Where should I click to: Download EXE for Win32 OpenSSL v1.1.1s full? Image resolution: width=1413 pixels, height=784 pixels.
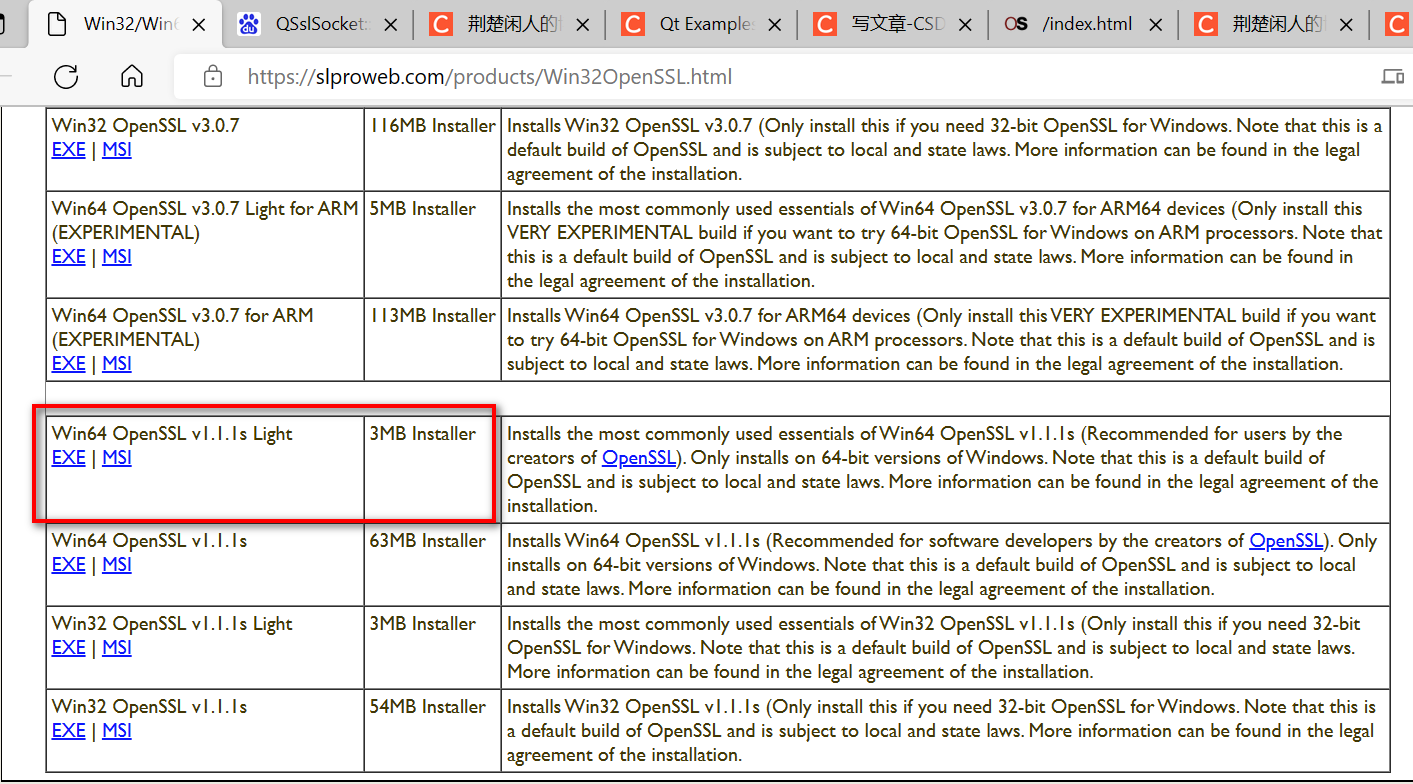(68, 731)
